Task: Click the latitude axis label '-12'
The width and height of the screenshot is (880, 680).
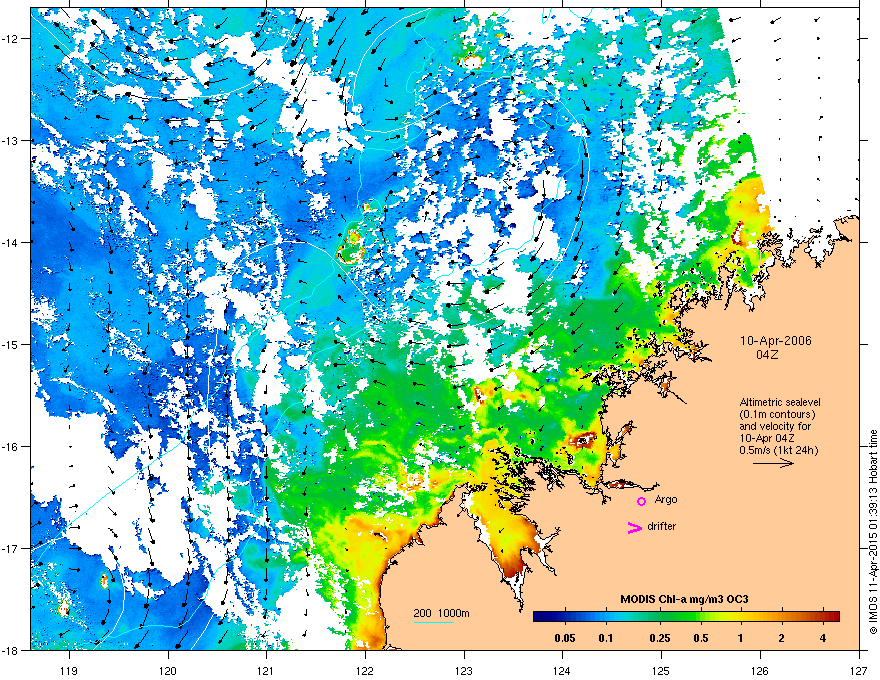Action: 12,38
